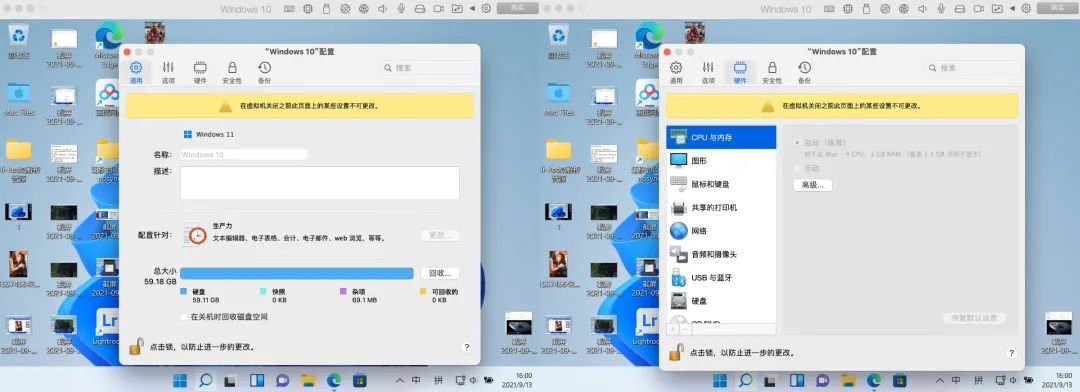
Task: Select the 共享的打印机 printer icon
Action: coord(678,207)
